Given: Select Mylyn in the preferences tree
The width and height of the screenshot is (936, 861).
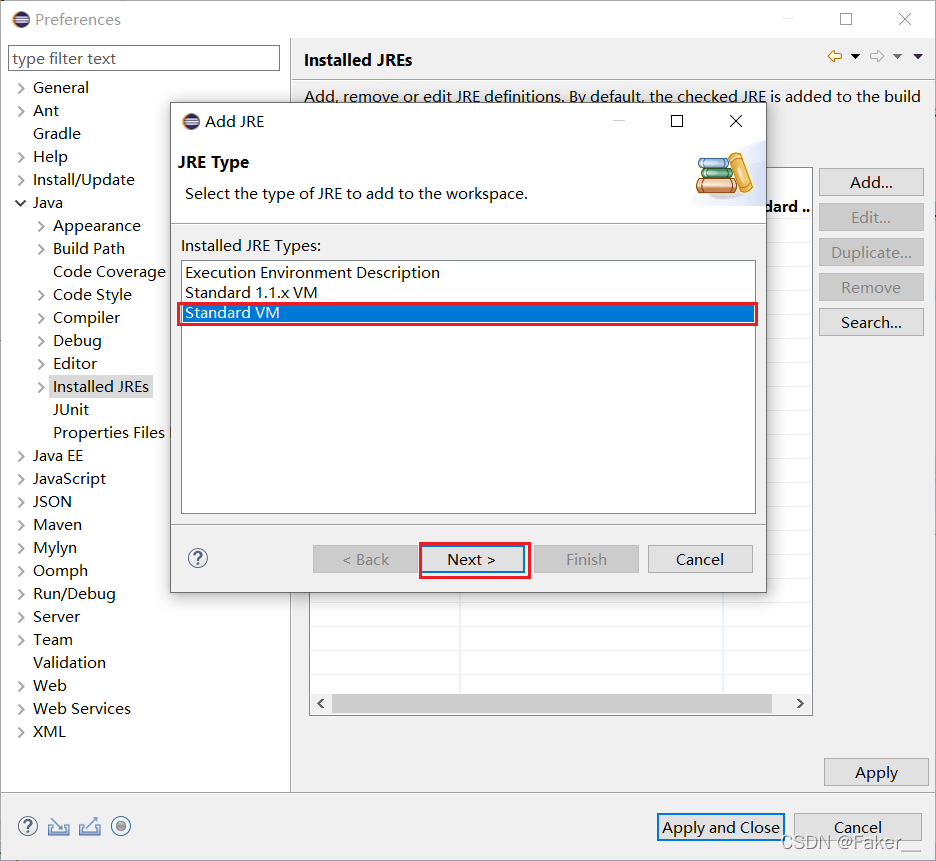Looking at the screenshot, I should pyautogui.click(x=55, y=548).
